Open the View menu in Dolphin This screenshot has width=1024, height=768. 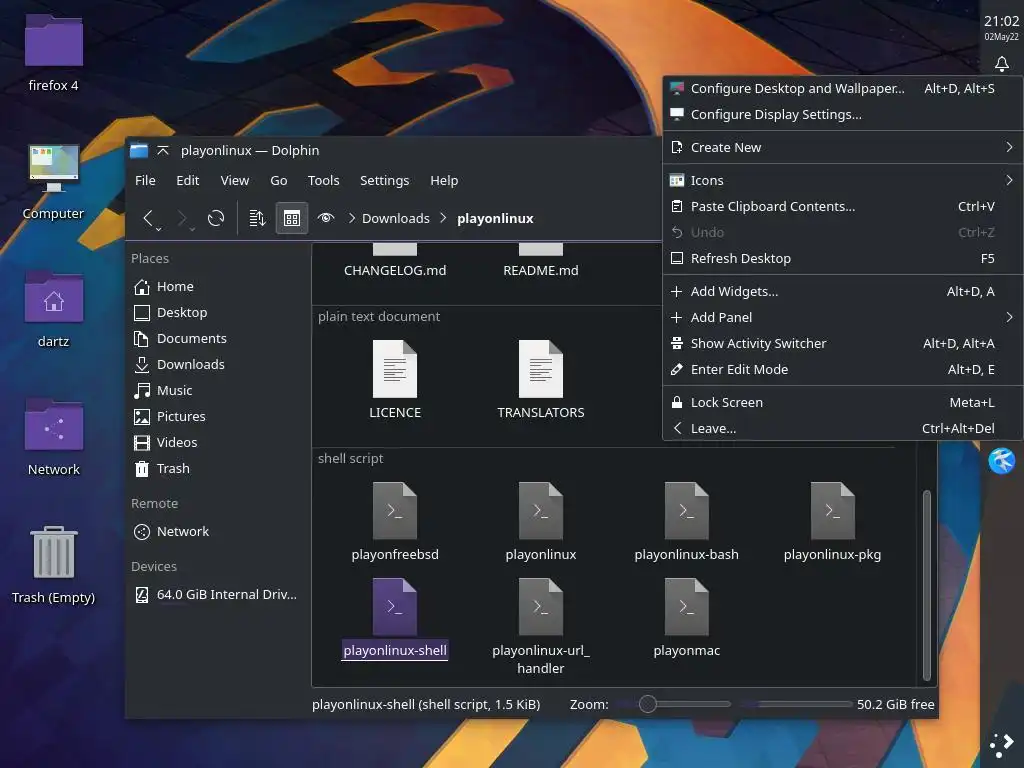tap(234, 180)
